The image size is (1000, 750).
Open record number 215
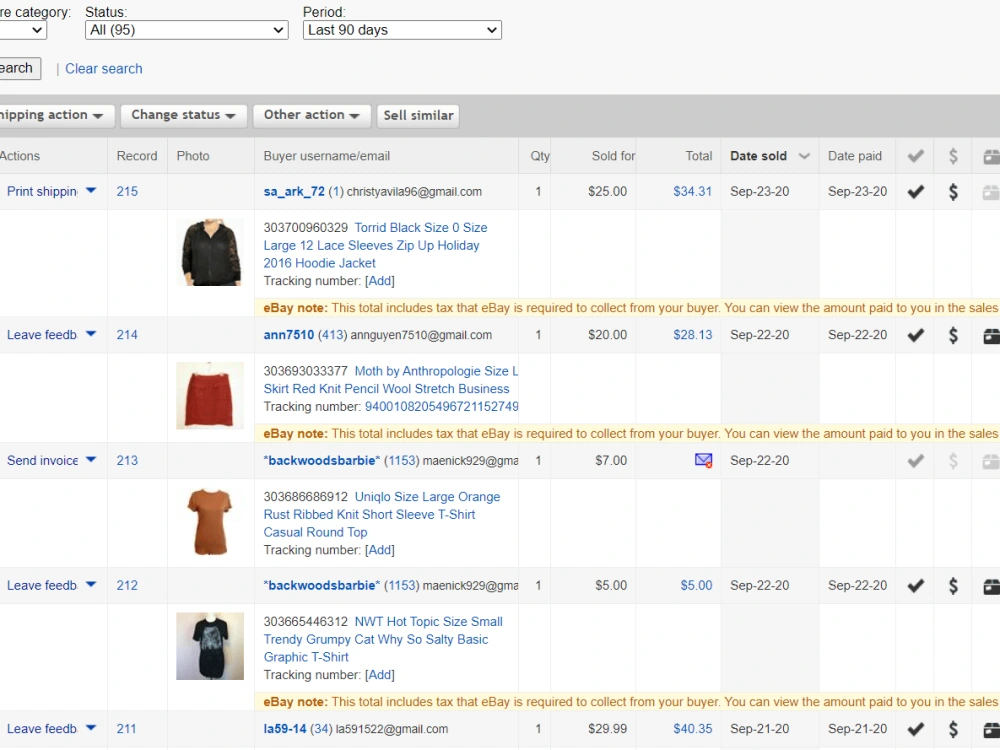pos(127,191)
